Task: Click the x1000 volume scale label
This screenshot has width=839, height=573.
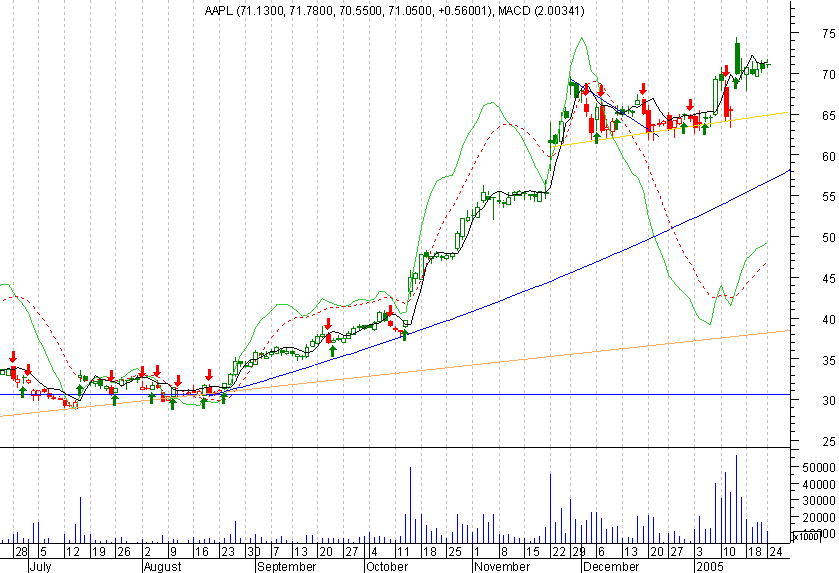Action: [x=806, y=536]
